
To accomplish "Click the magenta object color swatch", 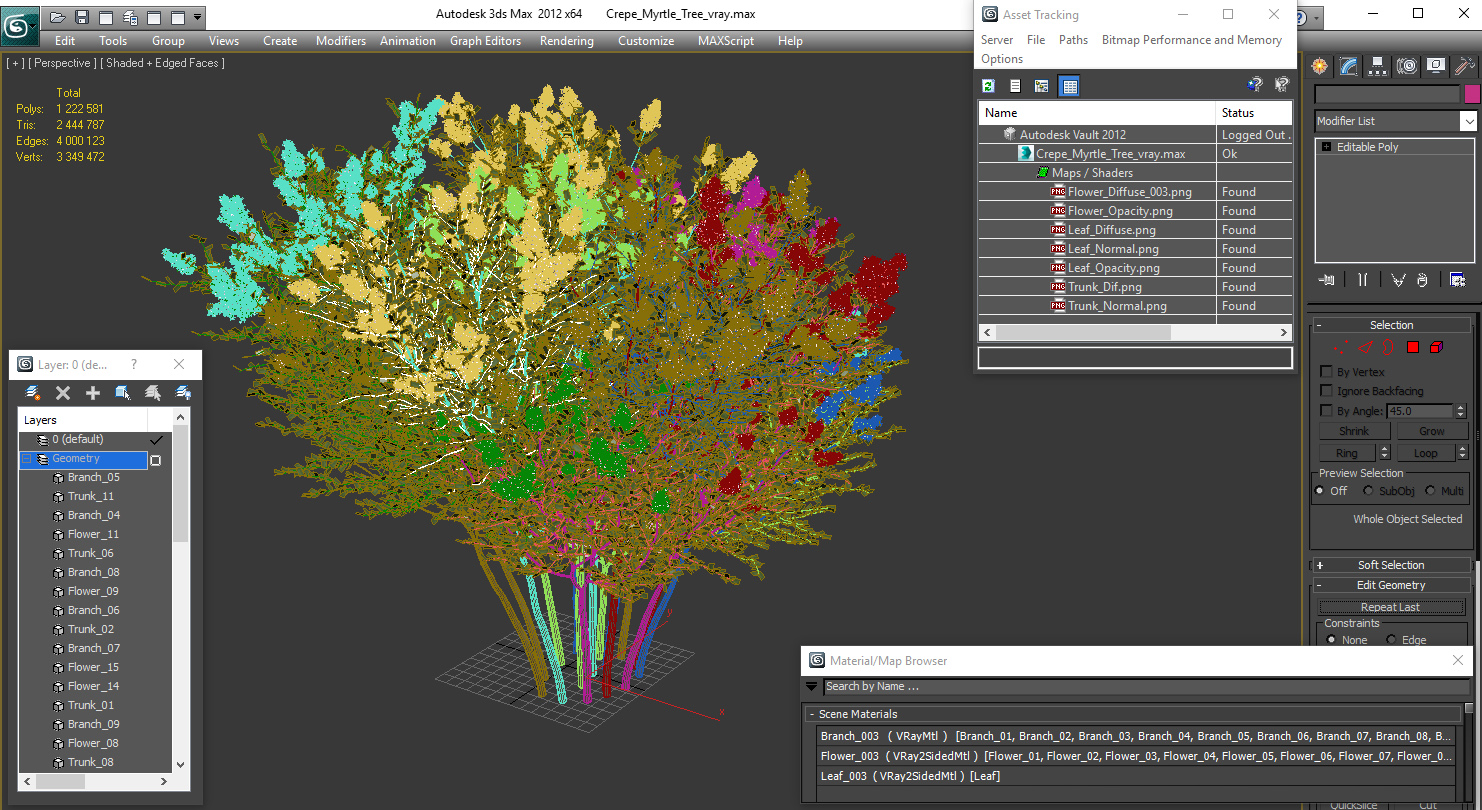I will point(1471,94).
